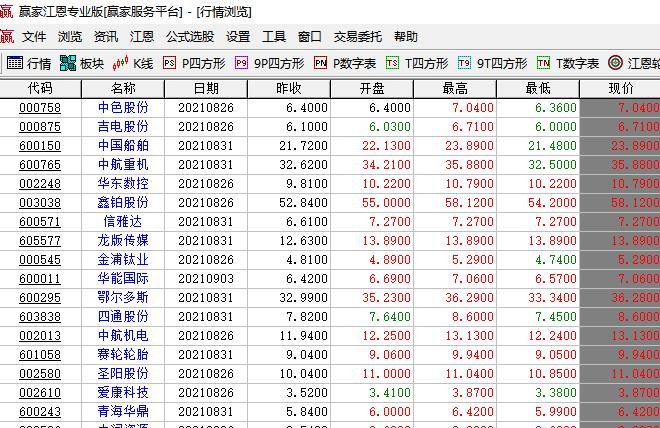Open the K线 candlestick chart icon
Image resolution: width=660 pixels, height=428 pixels.
point(120,63)
